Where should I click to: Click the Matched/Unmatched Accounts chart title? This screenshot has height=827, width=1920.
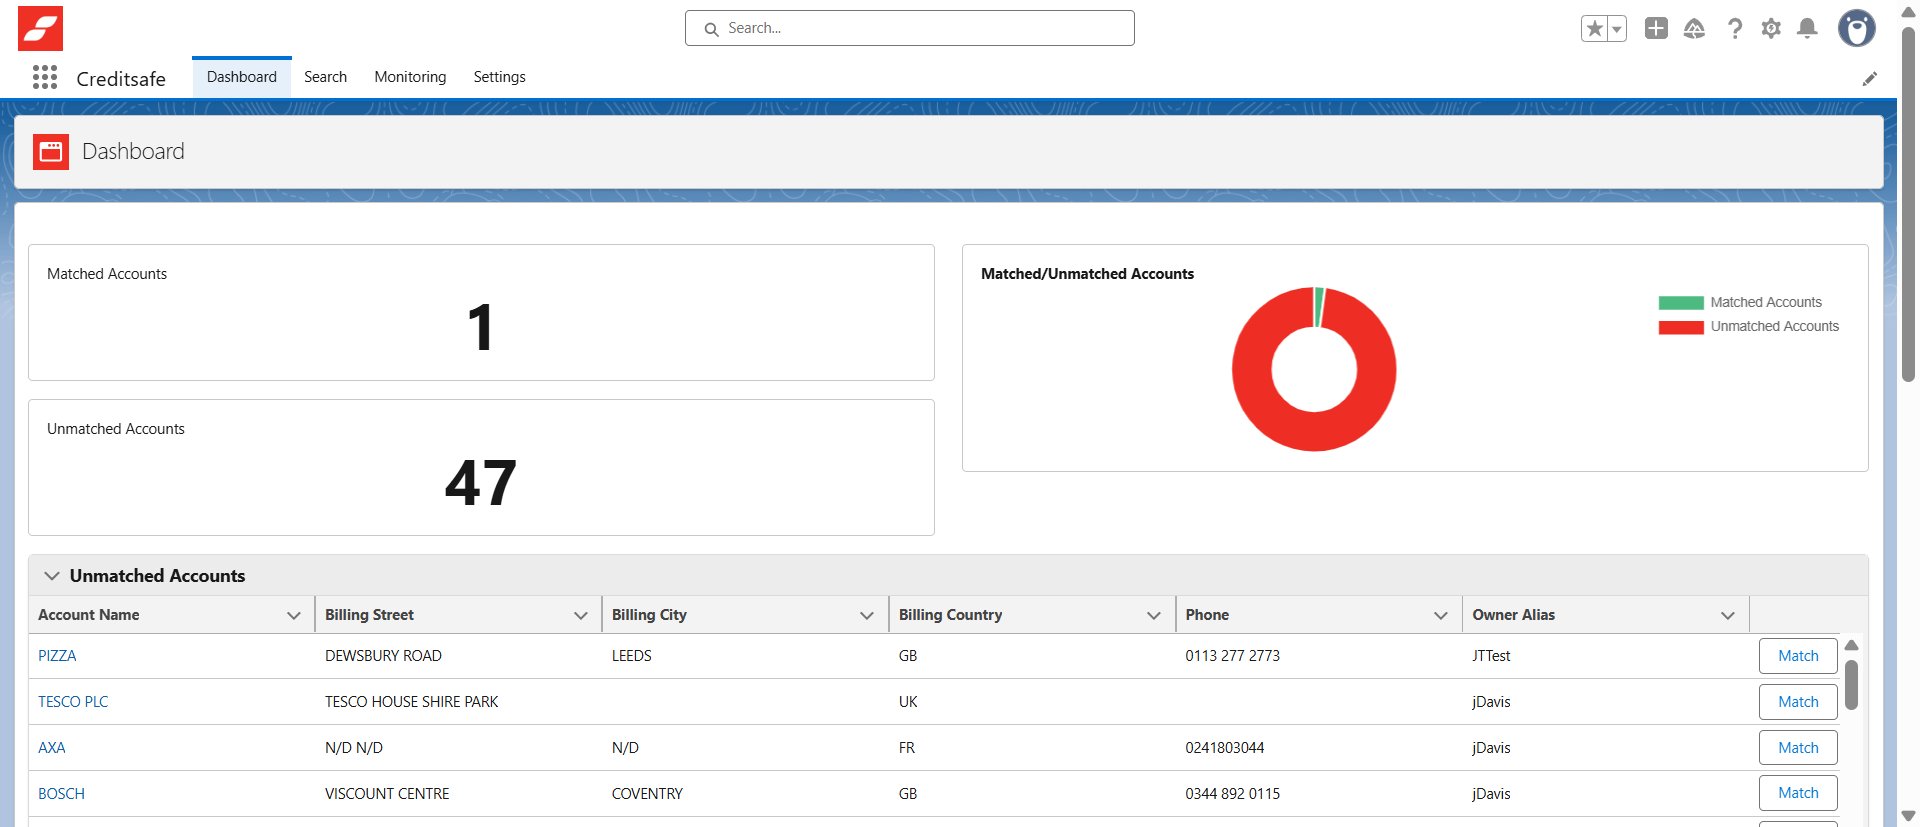pos(1087,274)
